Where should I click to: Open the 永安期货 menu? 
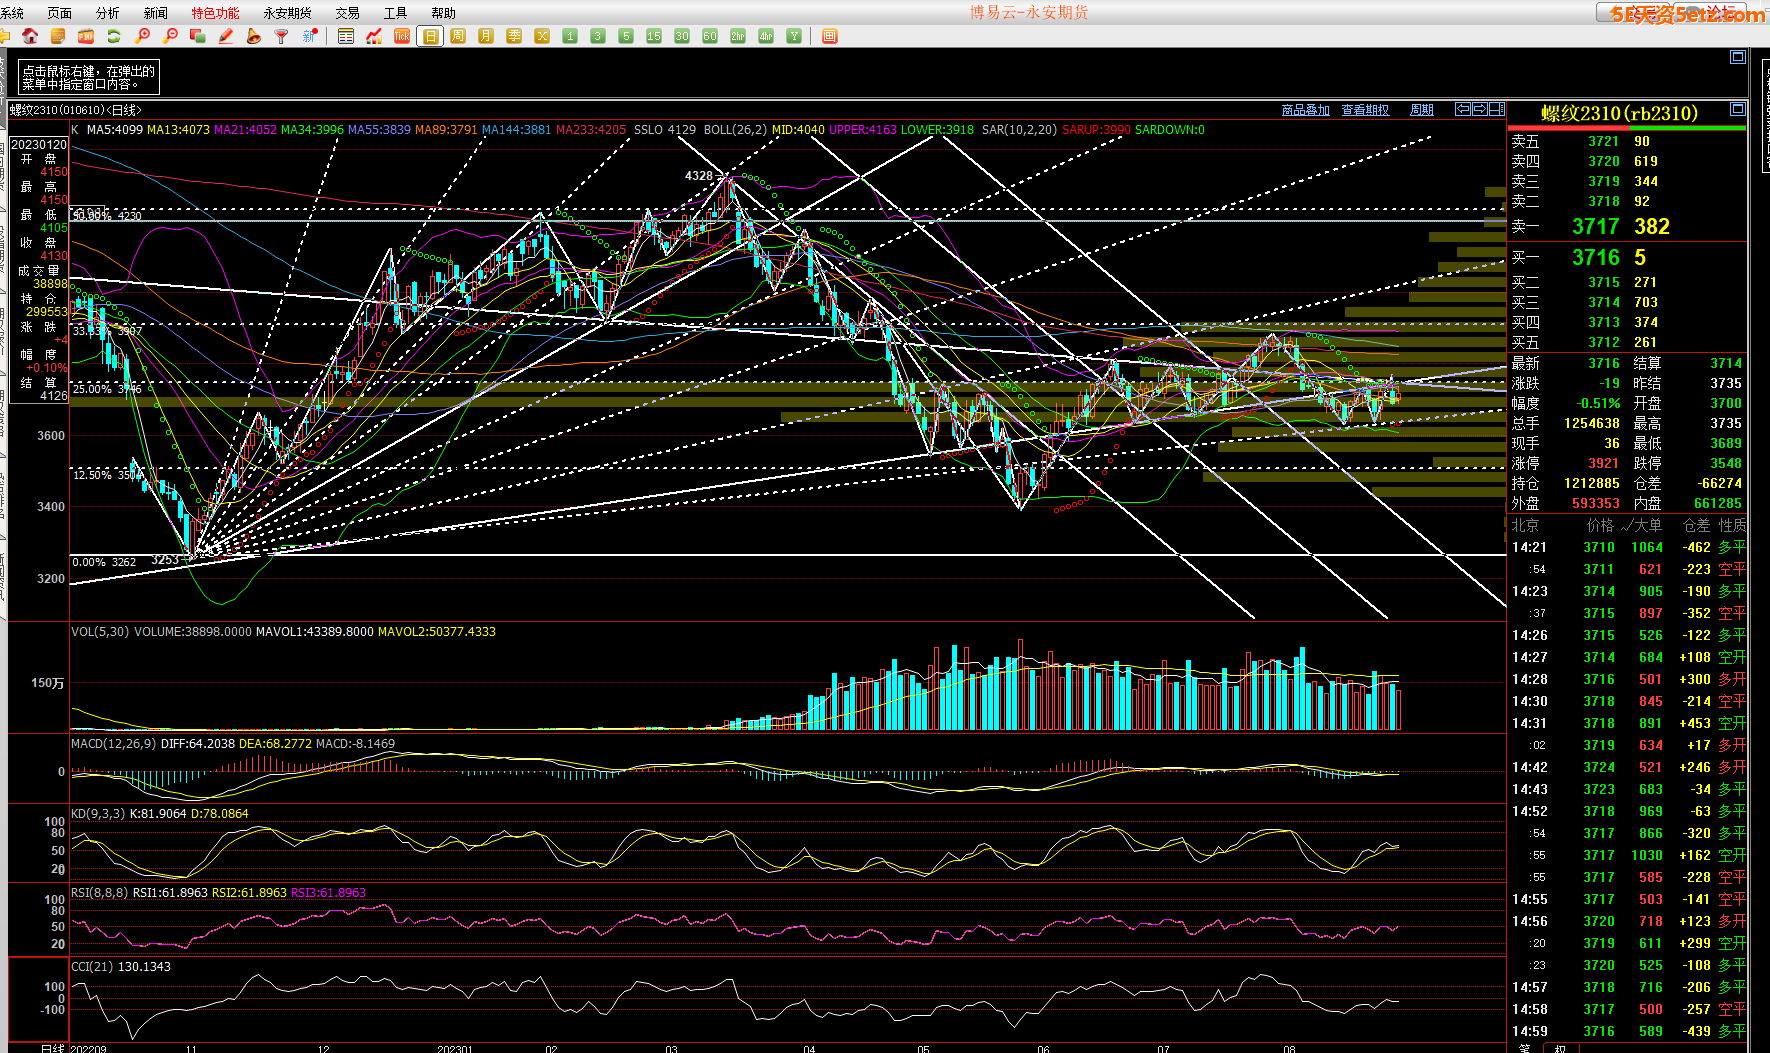[288, 13]
